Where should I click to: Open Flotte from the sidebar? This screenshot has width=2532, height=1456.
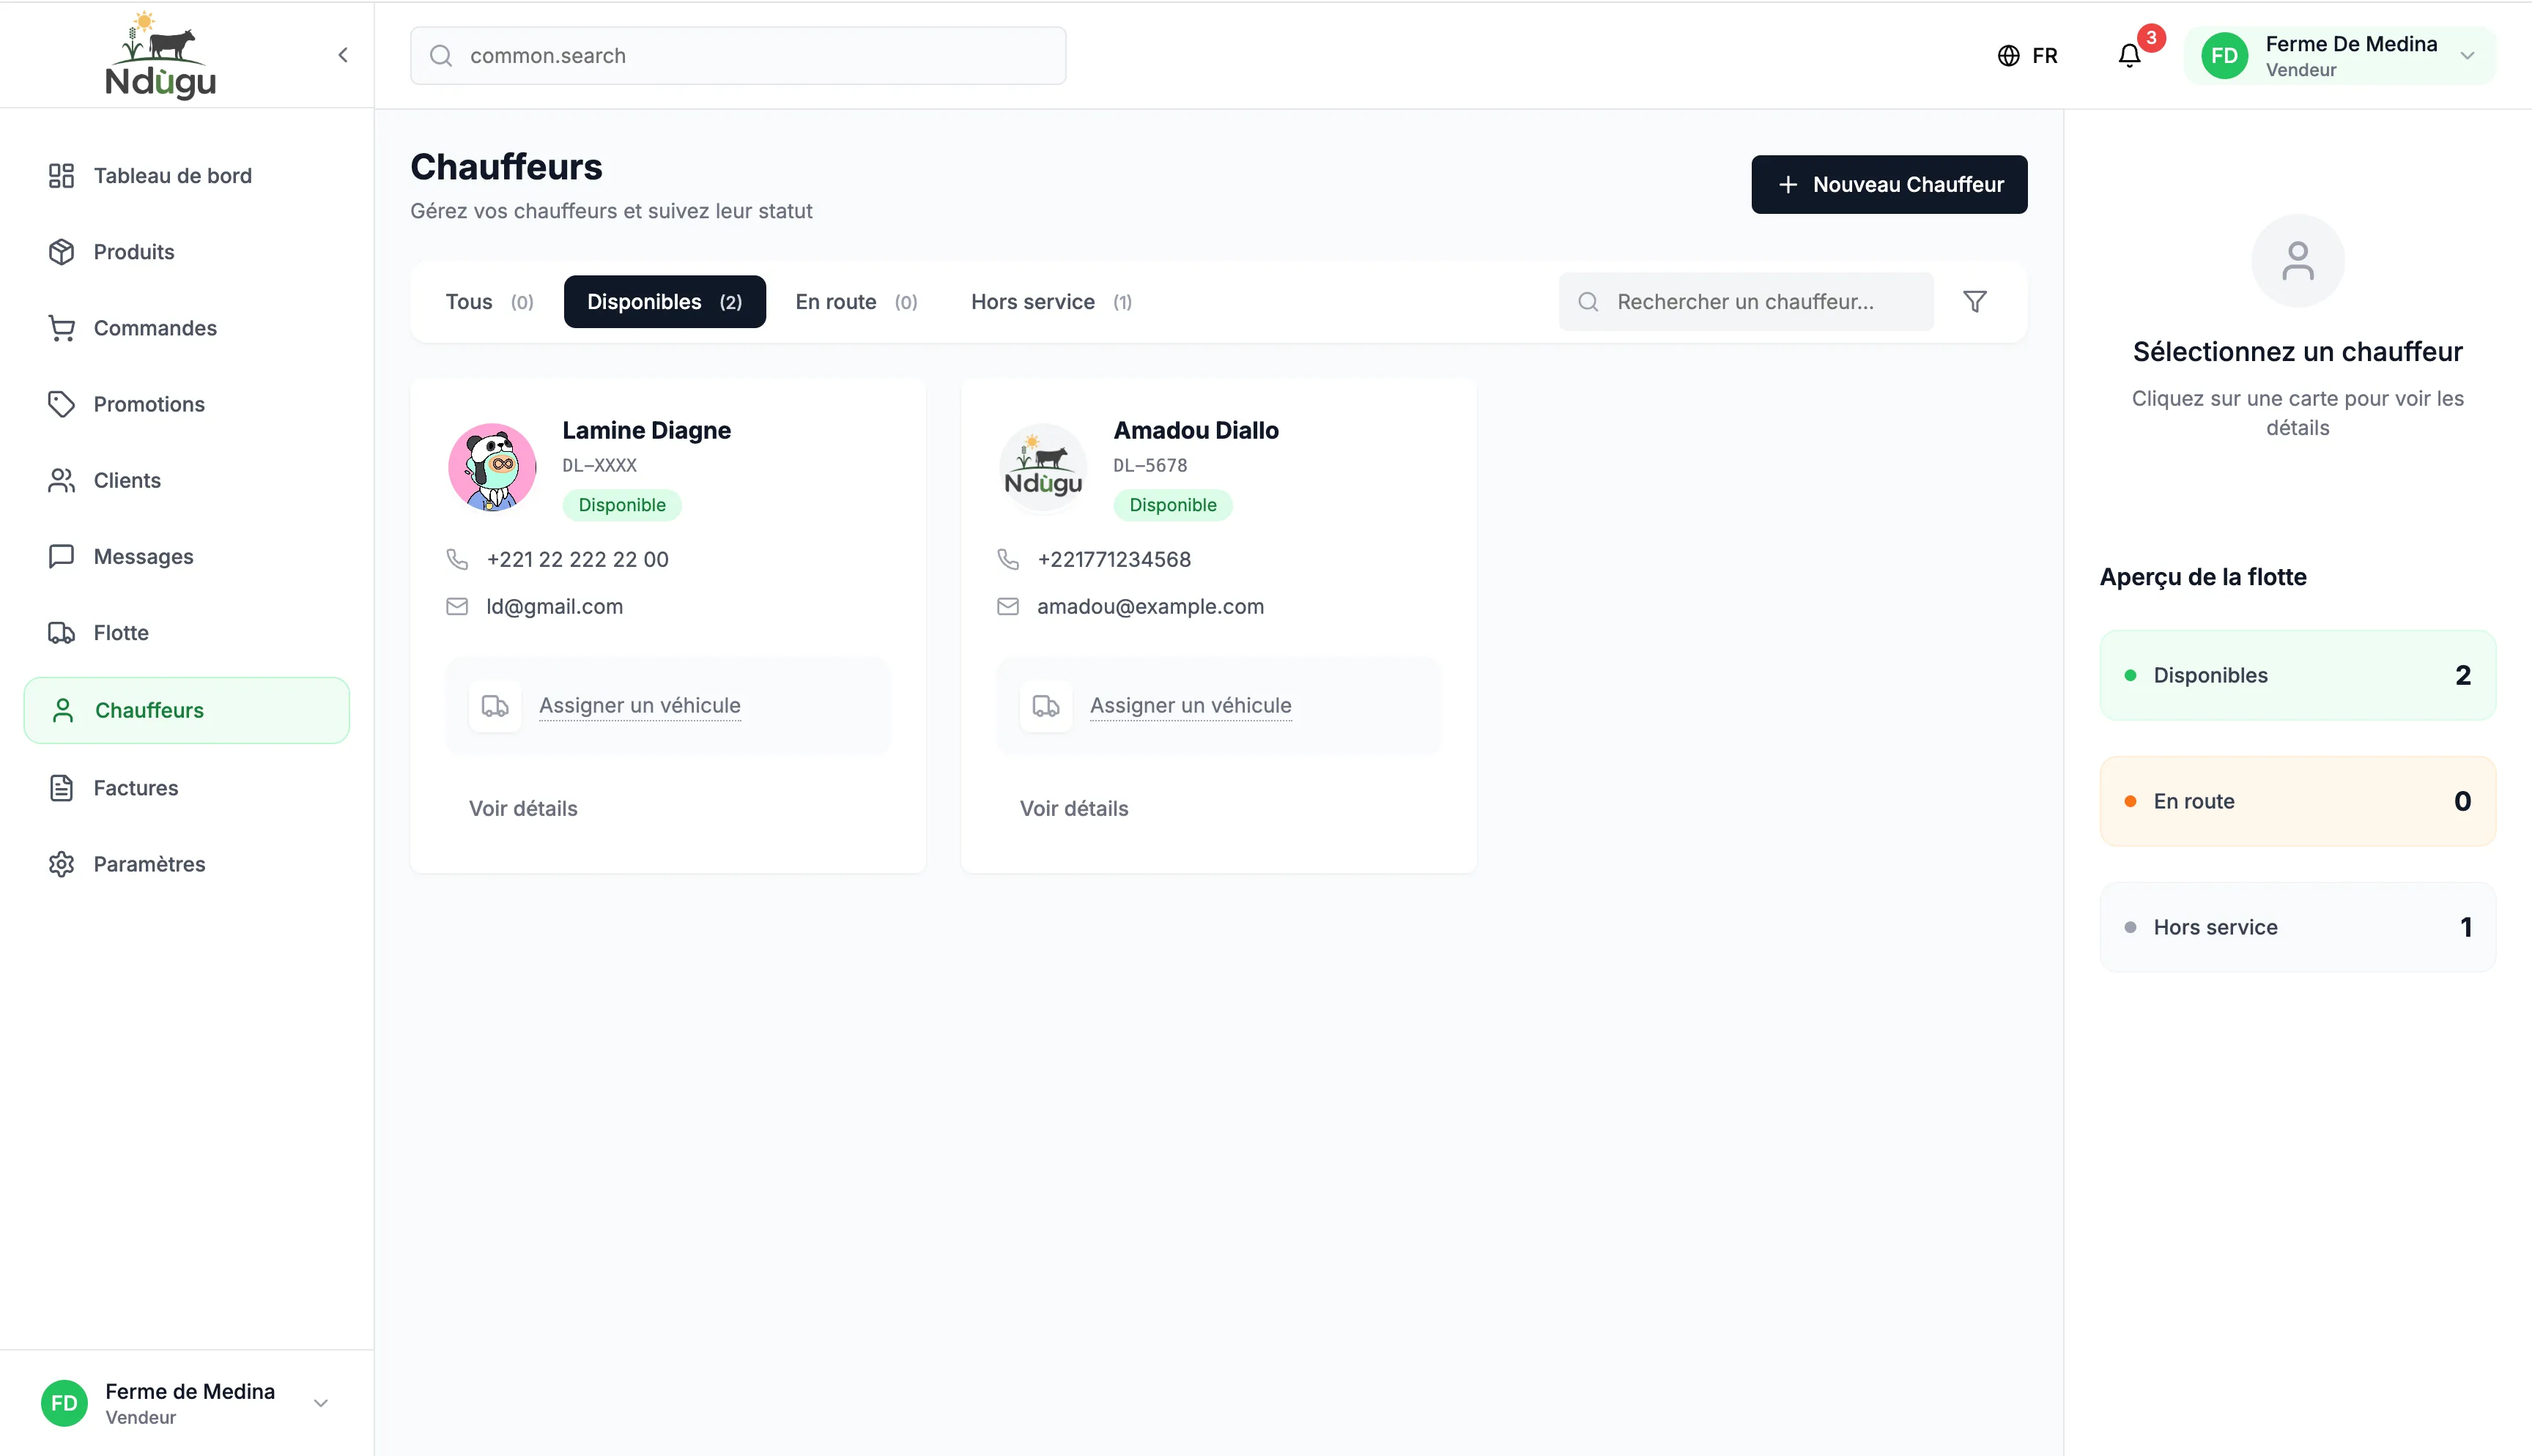120,633
